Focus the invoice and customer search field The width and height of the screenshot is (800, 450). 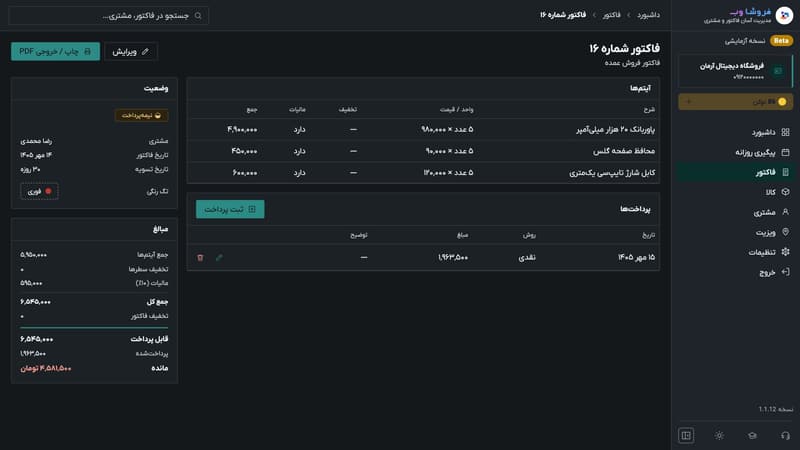pyautogui.click(x=109, y=16)
